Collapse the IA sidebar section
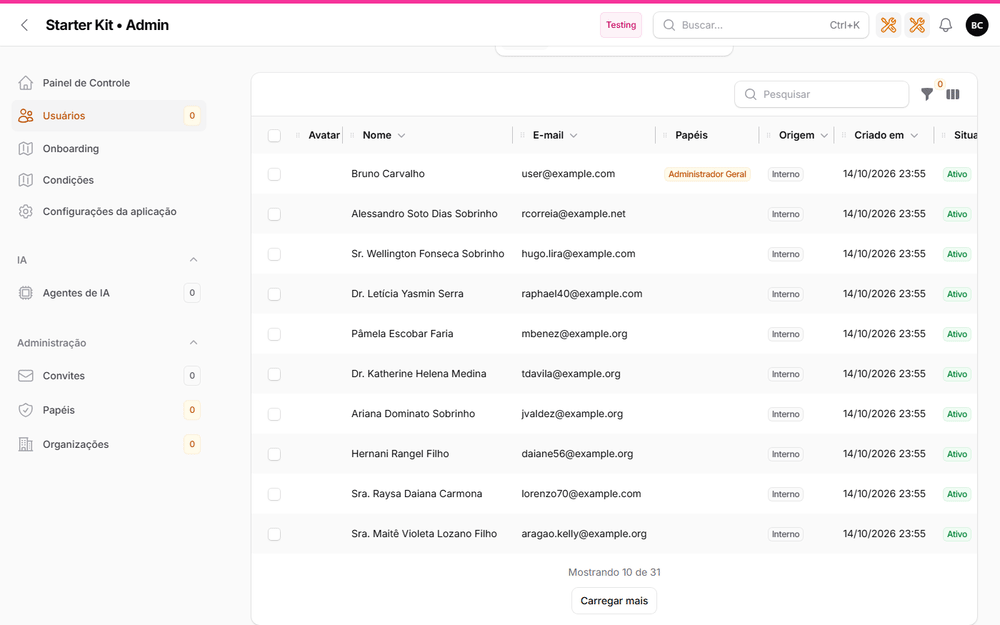 tap(193, 260)
